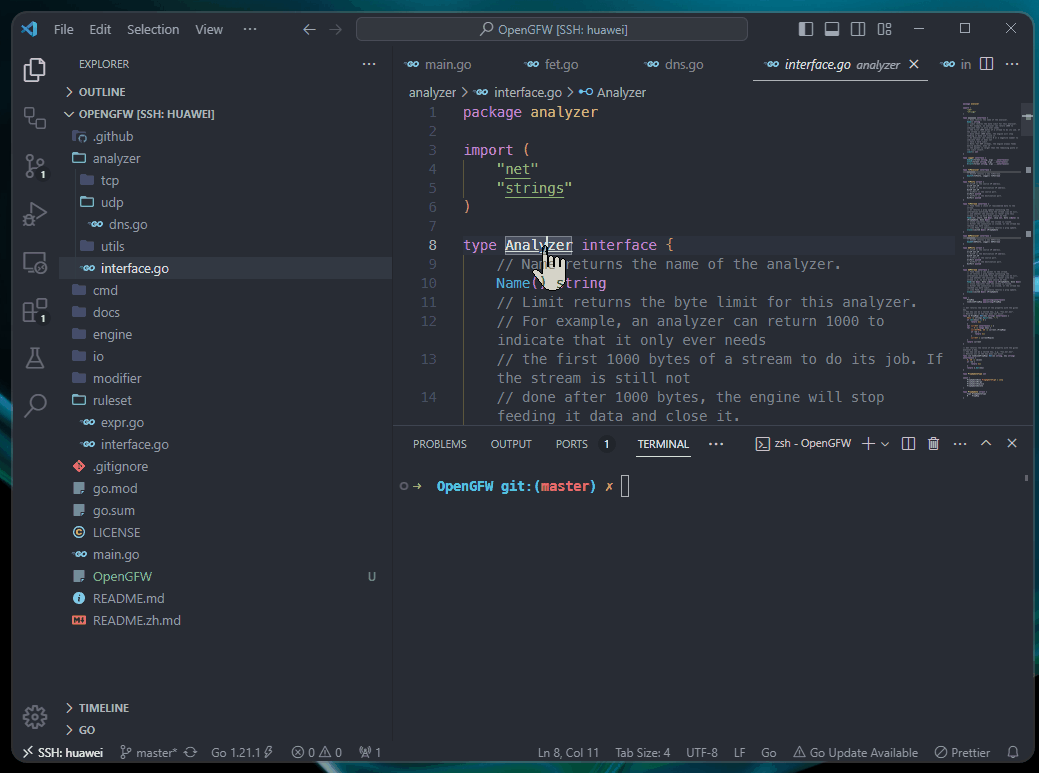Click the OpenGFW command center search box
The image size is (1039, 773).
(553, 29)
